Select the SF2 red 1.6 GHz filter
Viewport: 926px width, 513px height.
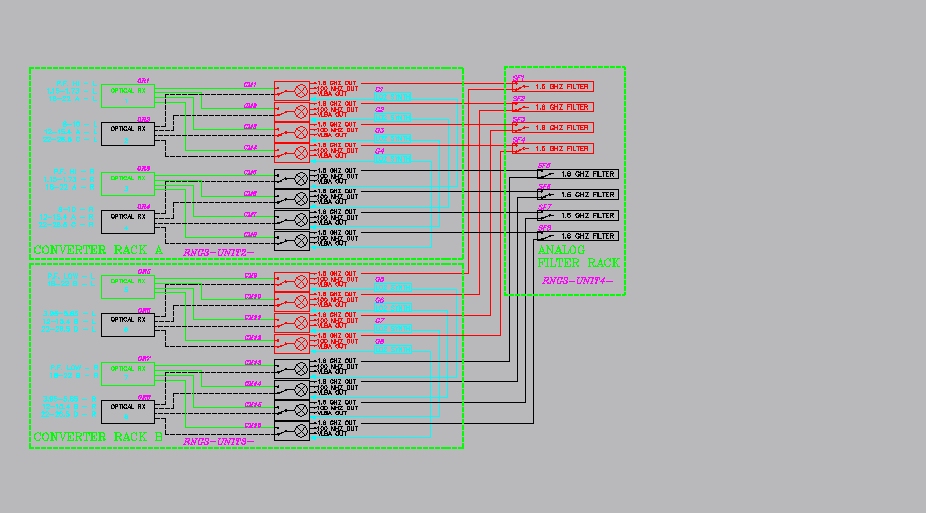pyautogui.click(x=553, y=107)
